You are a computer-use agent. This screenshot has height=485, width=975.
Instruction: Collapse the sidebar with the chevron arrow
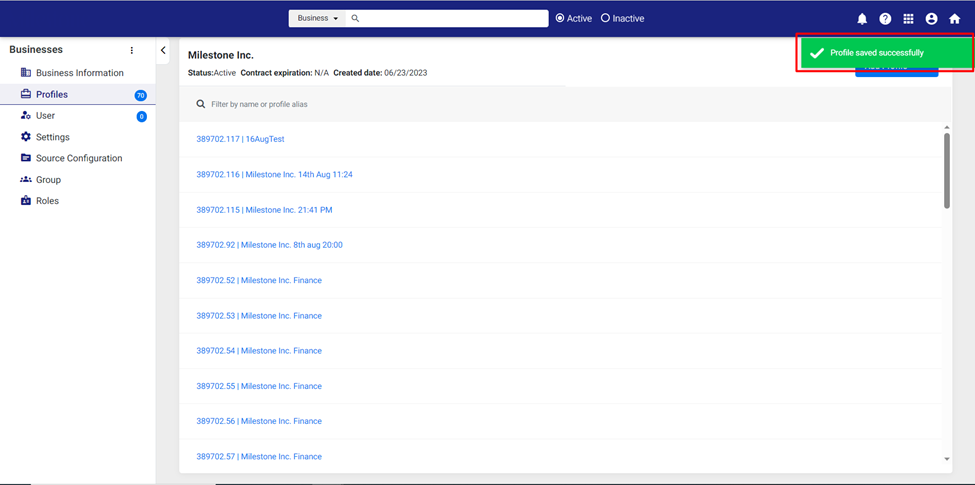163,50
